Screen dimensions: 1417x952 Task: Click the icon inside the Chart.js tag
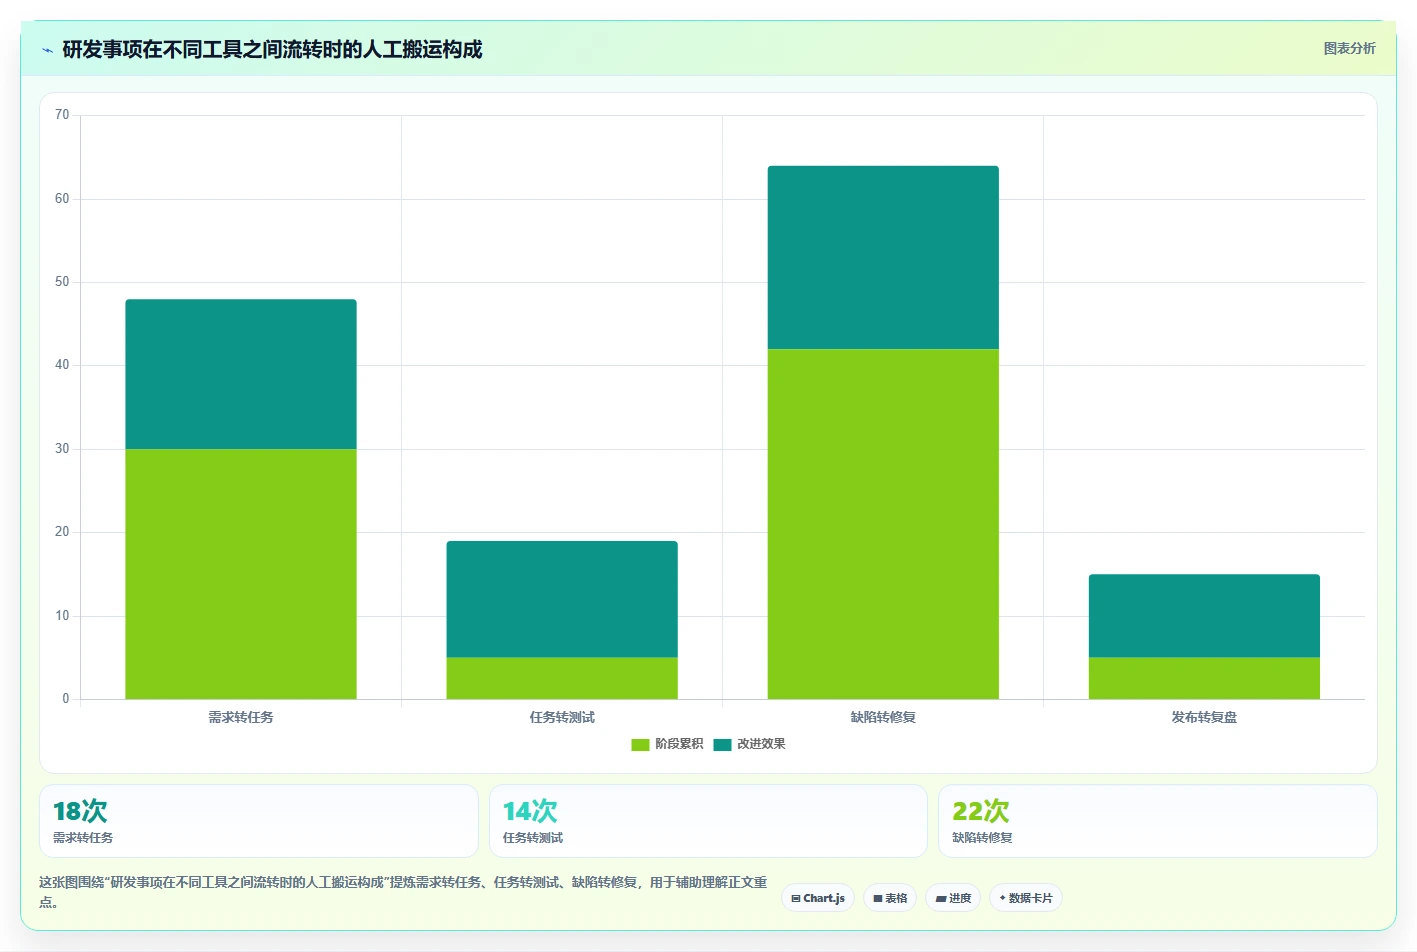click(x=796, y=899)
